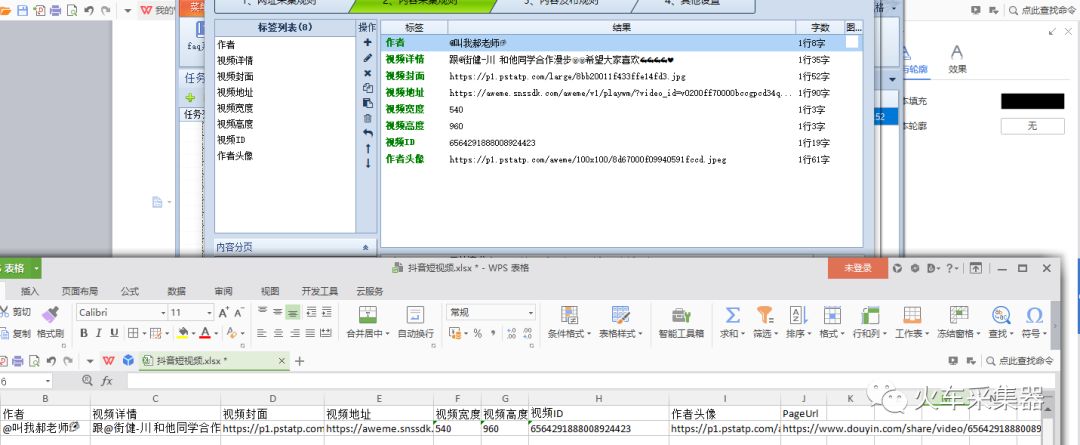The width and height of the screenshot is (1080, 445).
Task: Click the edit tag pencil icon in 操作 column
Action: pos(368,58)
